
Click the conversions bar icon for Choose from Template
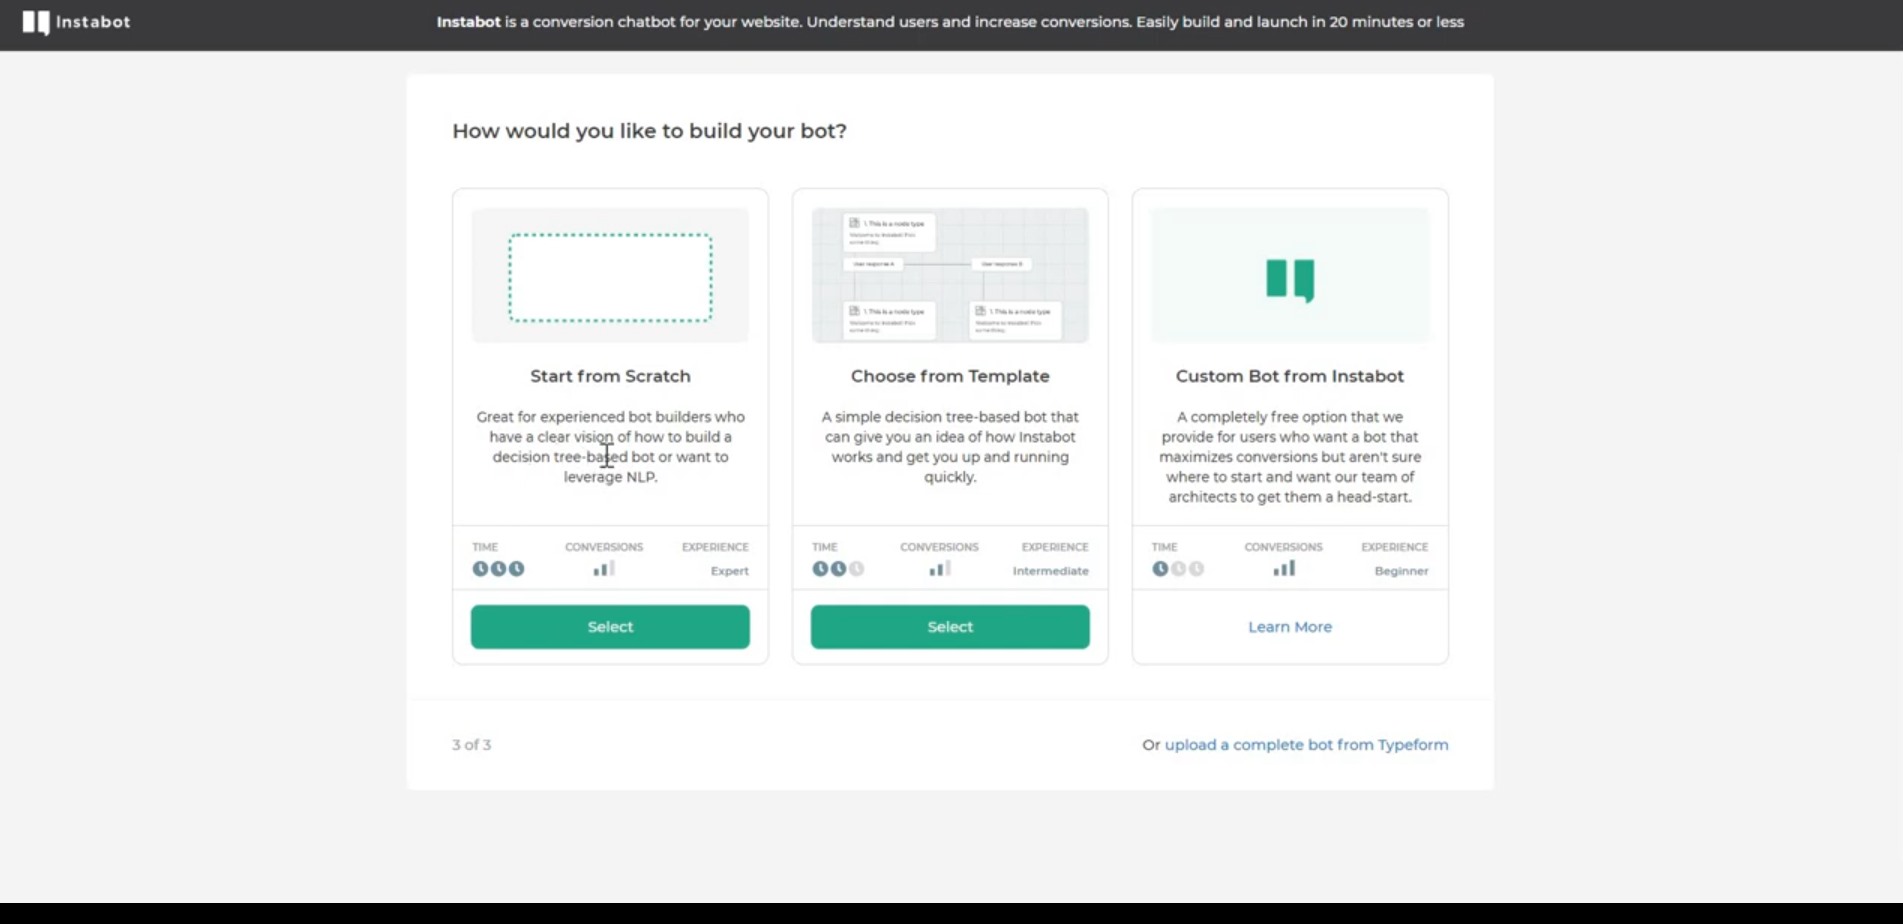point(940,569)
